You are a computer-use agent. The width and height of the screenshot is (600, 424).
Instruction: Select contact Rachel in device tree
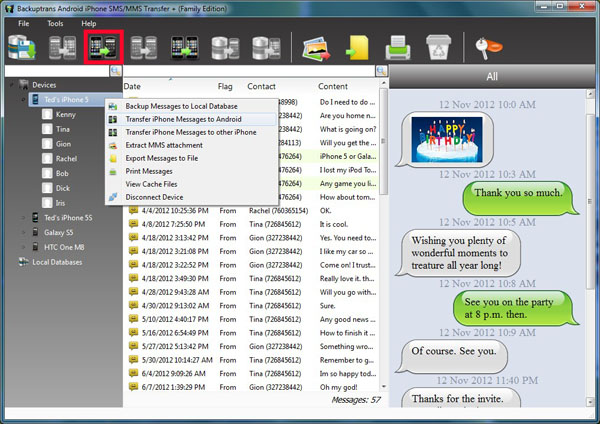pos(66,158)
